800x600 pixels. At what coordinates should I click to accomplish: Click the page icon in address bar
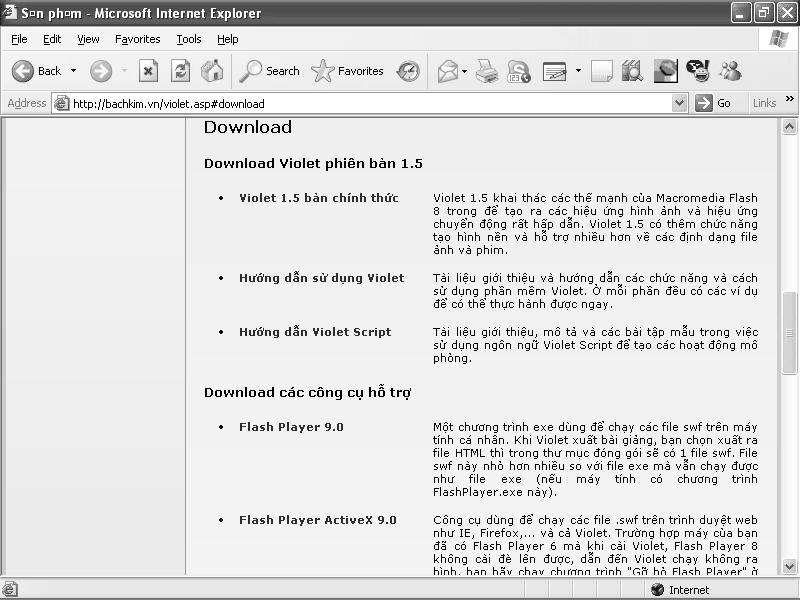61,104
